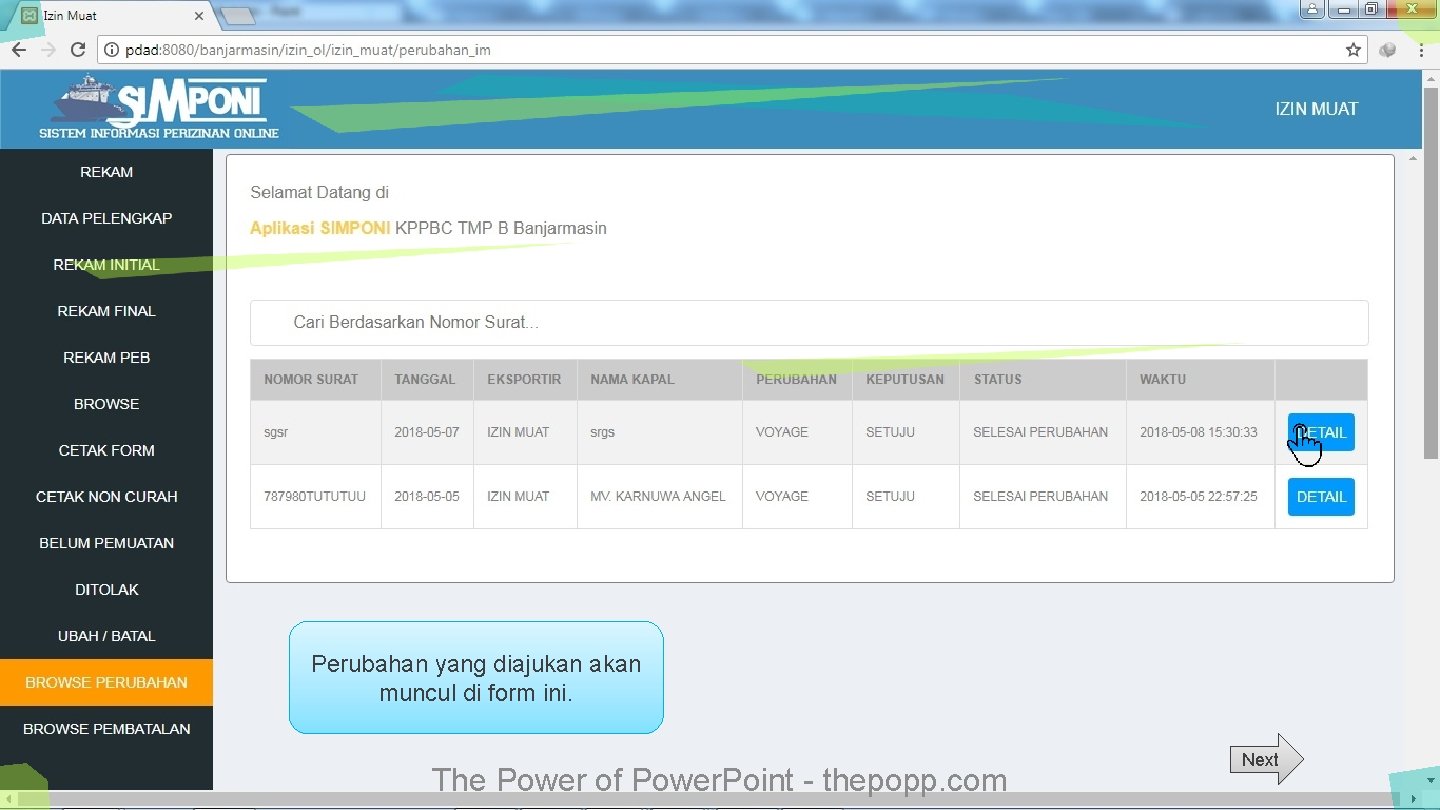Reload the page with refresh icon
Viewport: 1440px width, 810px height.
click(x=78, y=50)
